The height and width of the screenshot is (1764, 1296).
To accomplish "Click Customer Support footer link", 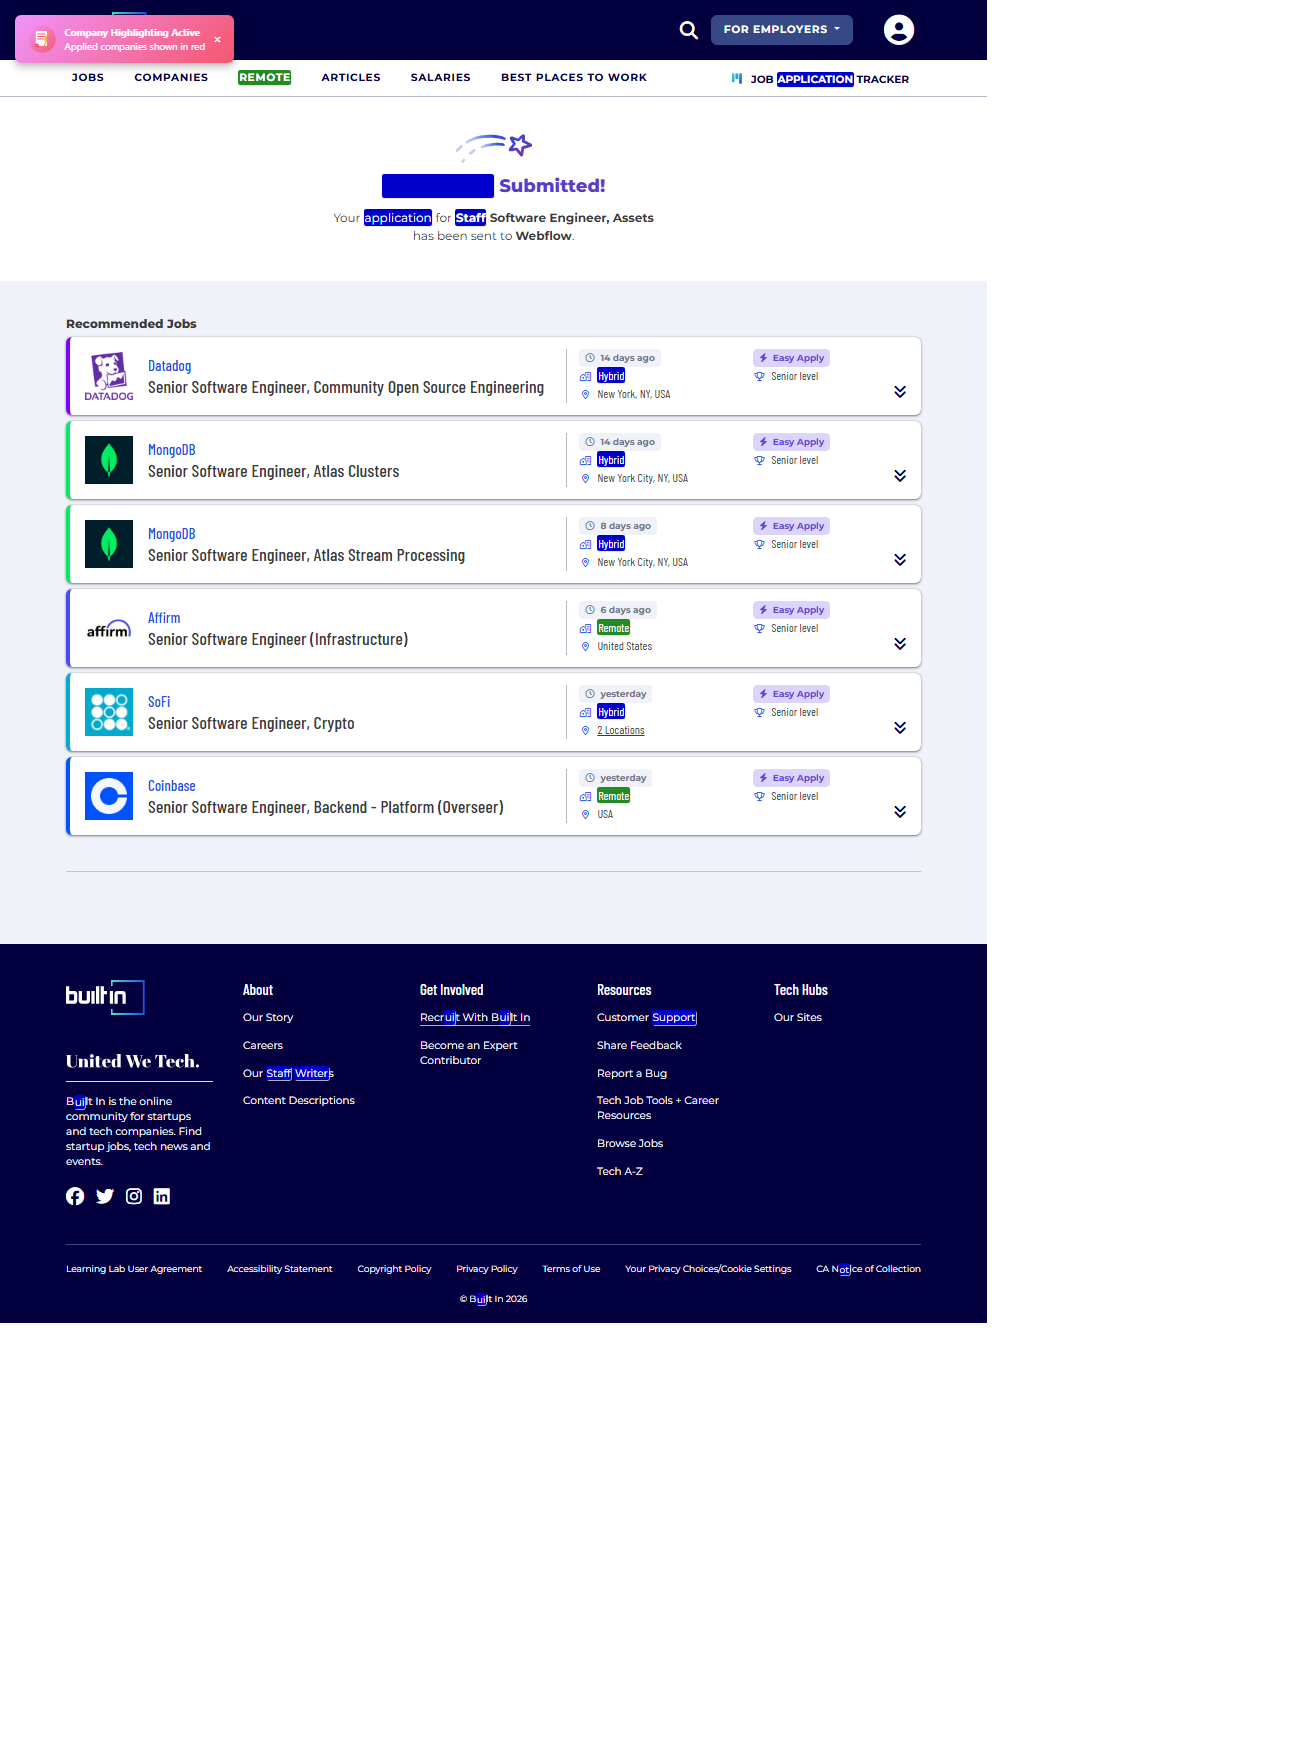I will [646, 1018].
